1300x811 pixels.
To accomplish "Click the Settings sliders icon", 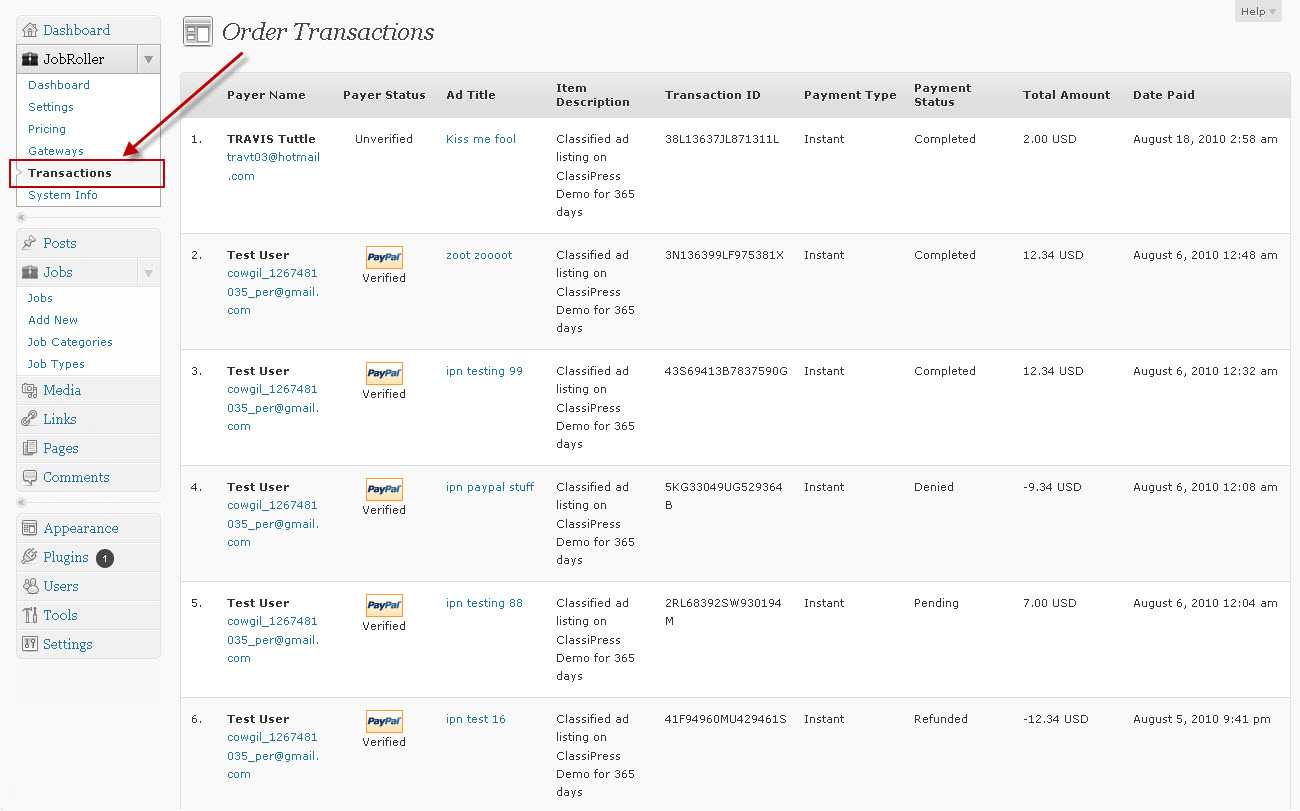I will click(x=30, y=644).
